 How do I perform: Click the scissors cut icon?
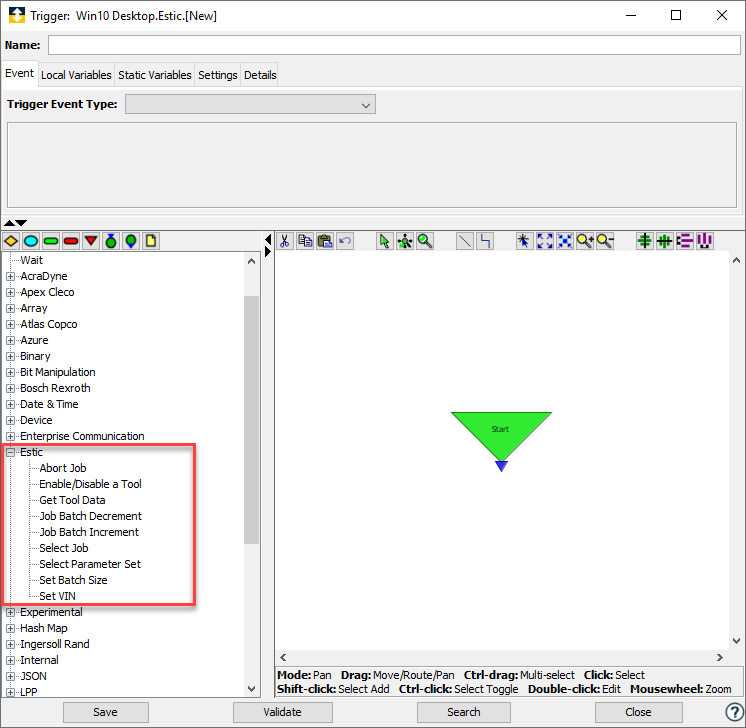(x=285, y=241)
